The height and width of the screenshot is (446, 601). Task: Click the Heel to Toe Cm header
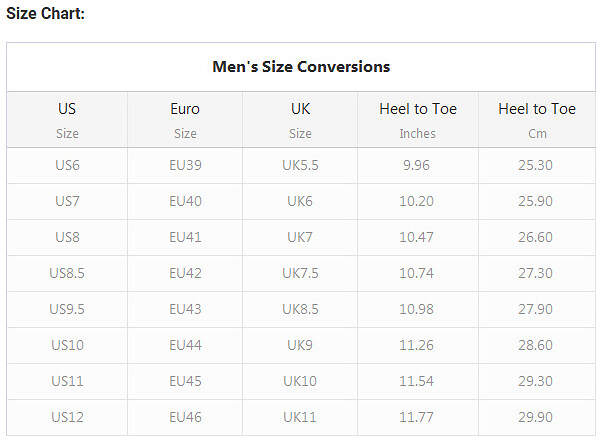tap(537, 119)
